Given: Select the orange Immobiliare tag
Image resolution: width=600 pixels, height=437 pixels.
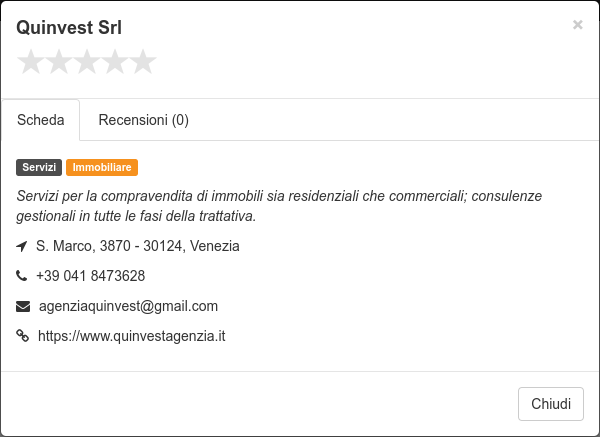Looking at the screenshot, I should click(102, 167).
